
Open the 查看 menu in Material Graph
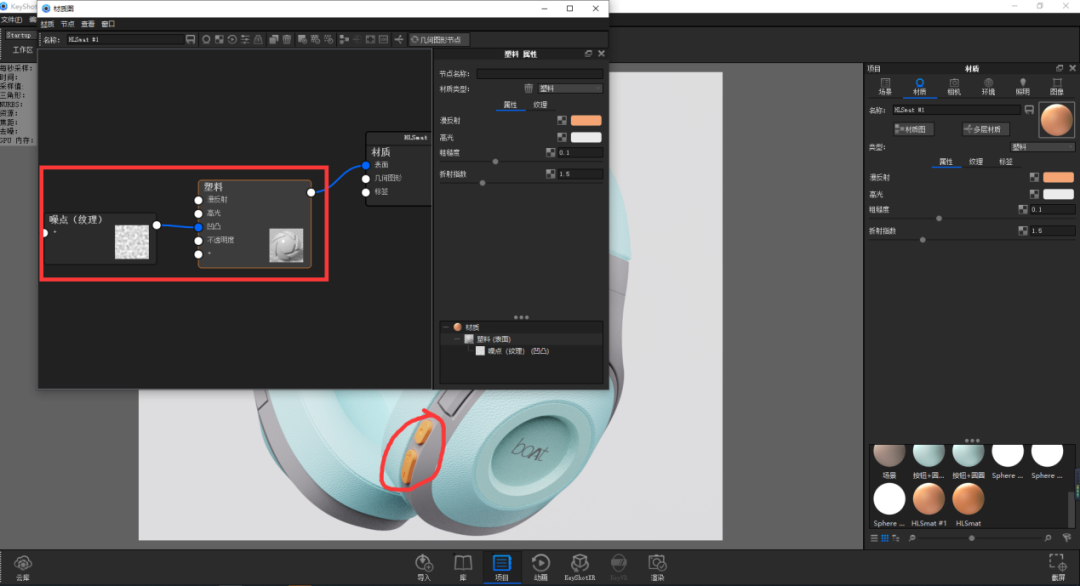[88, 24]
